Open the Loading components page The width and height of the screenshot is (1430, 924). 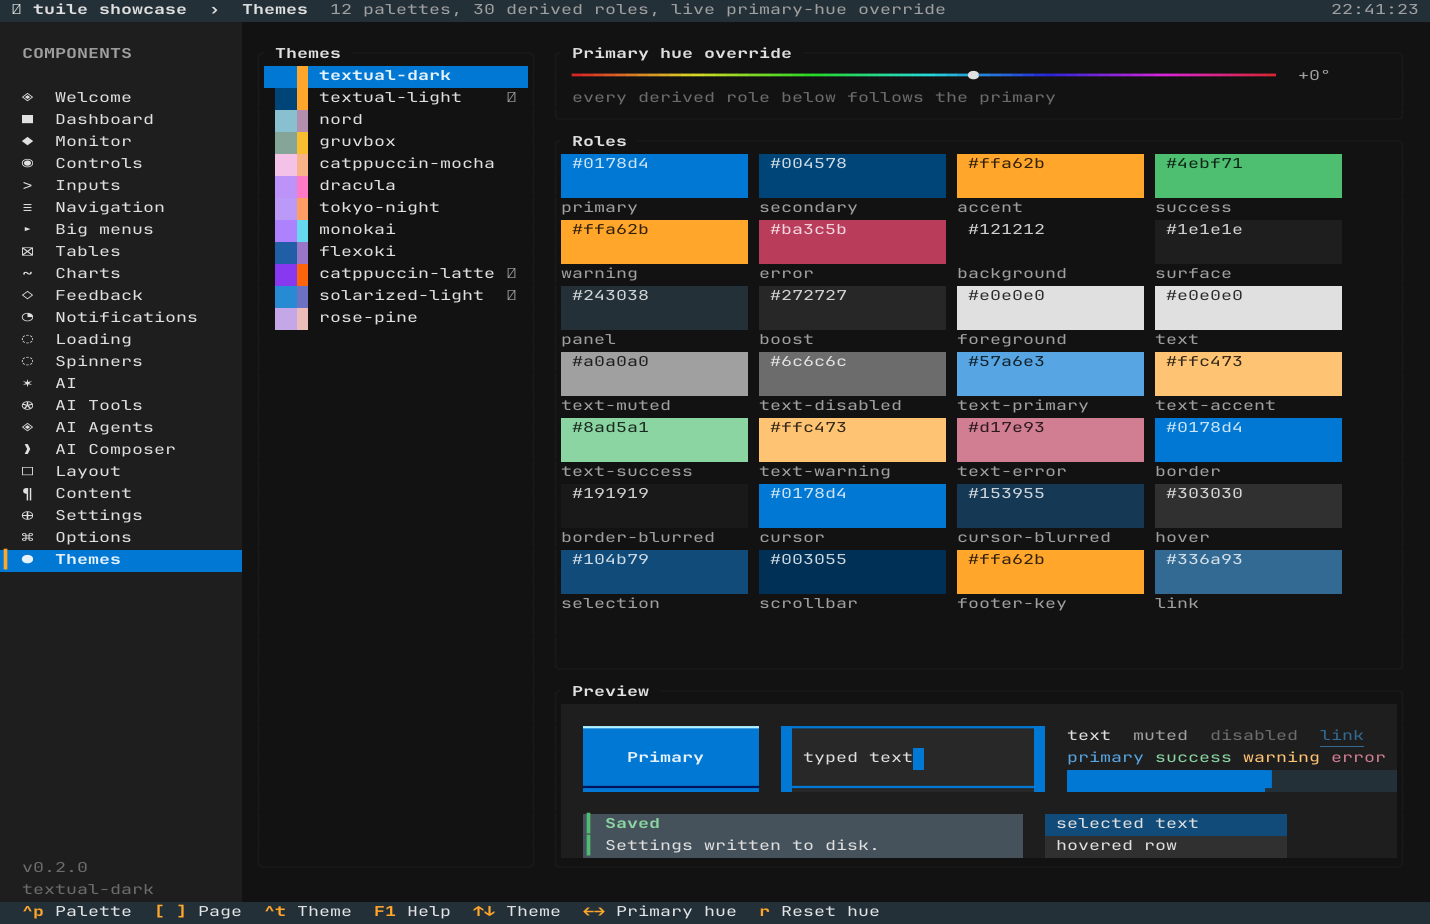pyautogui.click(x=121, y=339)
